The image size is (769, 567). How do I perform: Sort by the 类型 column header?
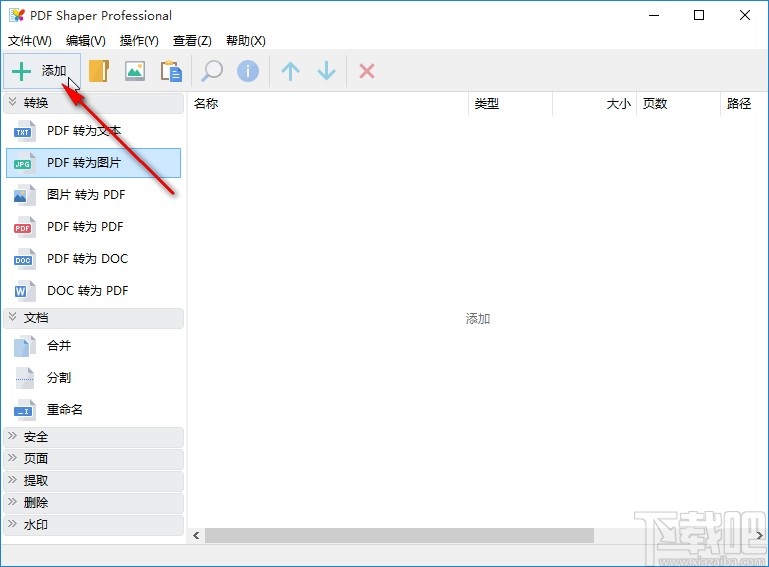[x=511, y=103]
